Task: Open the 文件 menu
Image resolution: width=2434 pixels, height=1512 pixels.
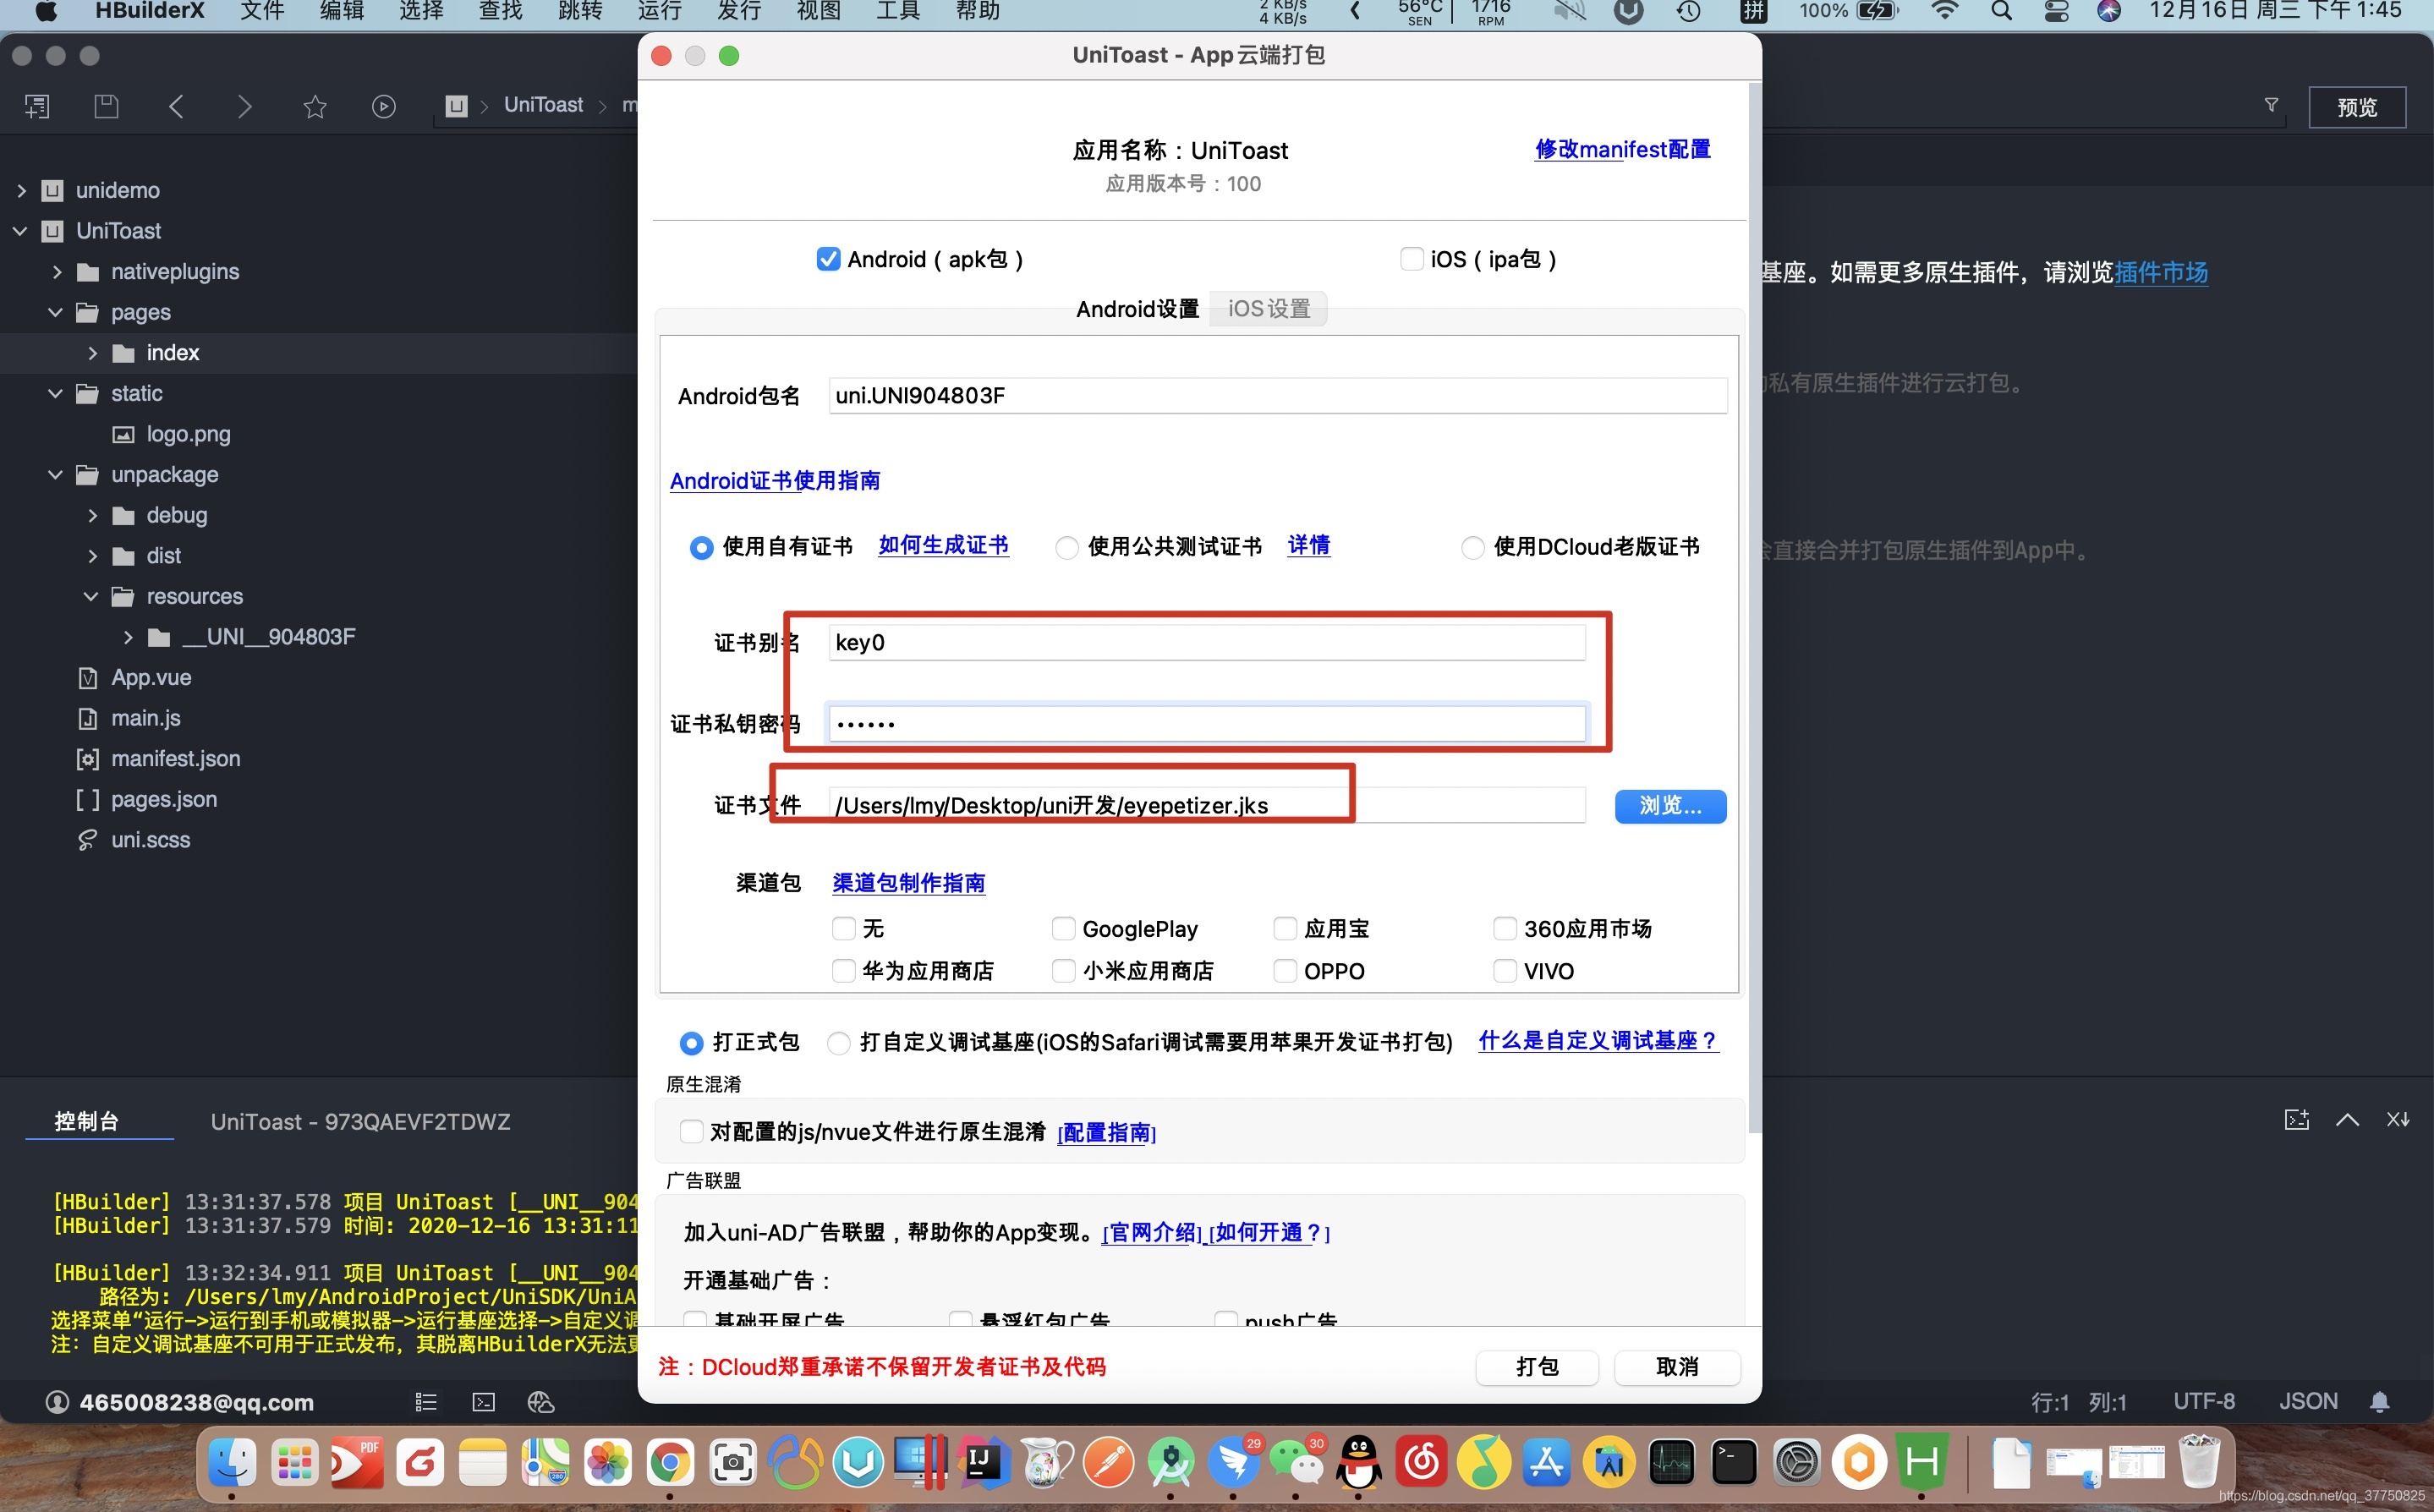Action: 262,11
